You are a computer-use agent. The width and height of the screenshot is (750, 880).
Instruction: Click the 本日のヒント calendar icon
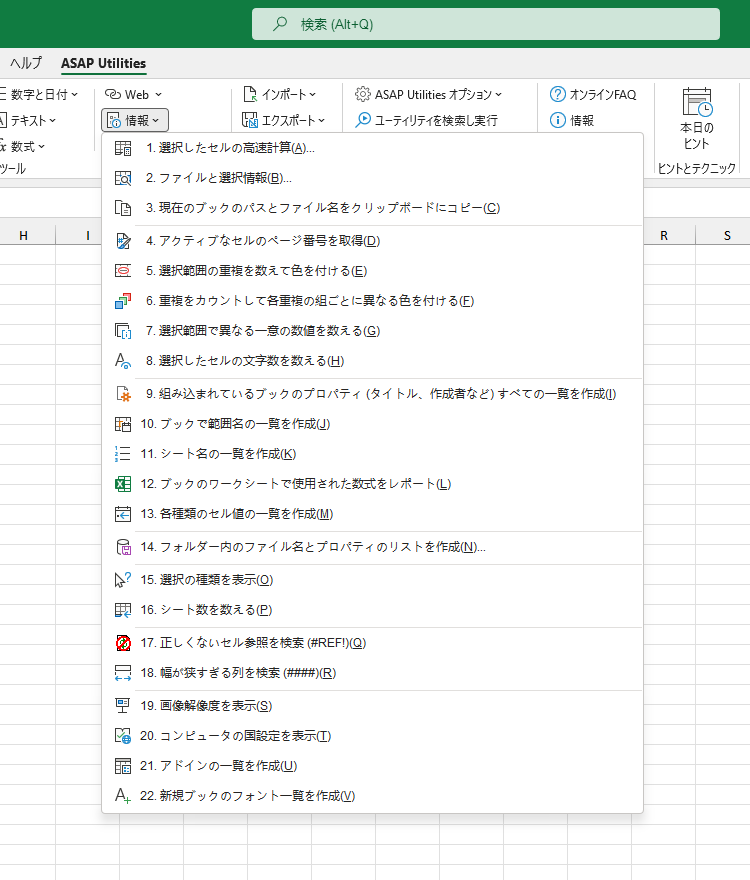coord(697,102)
